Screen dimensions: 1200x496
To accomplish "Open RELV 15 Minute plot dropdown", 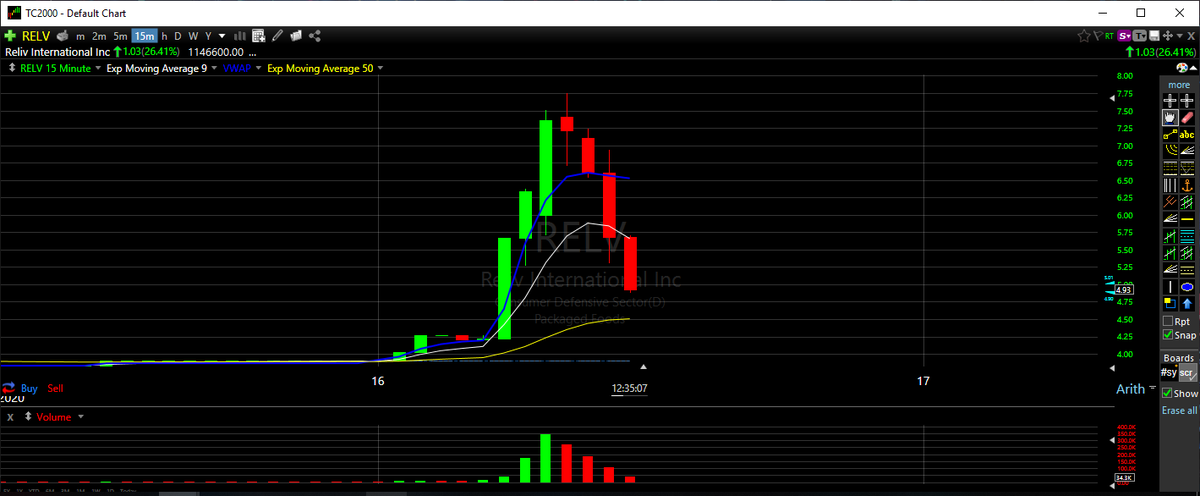I will 97,68.
